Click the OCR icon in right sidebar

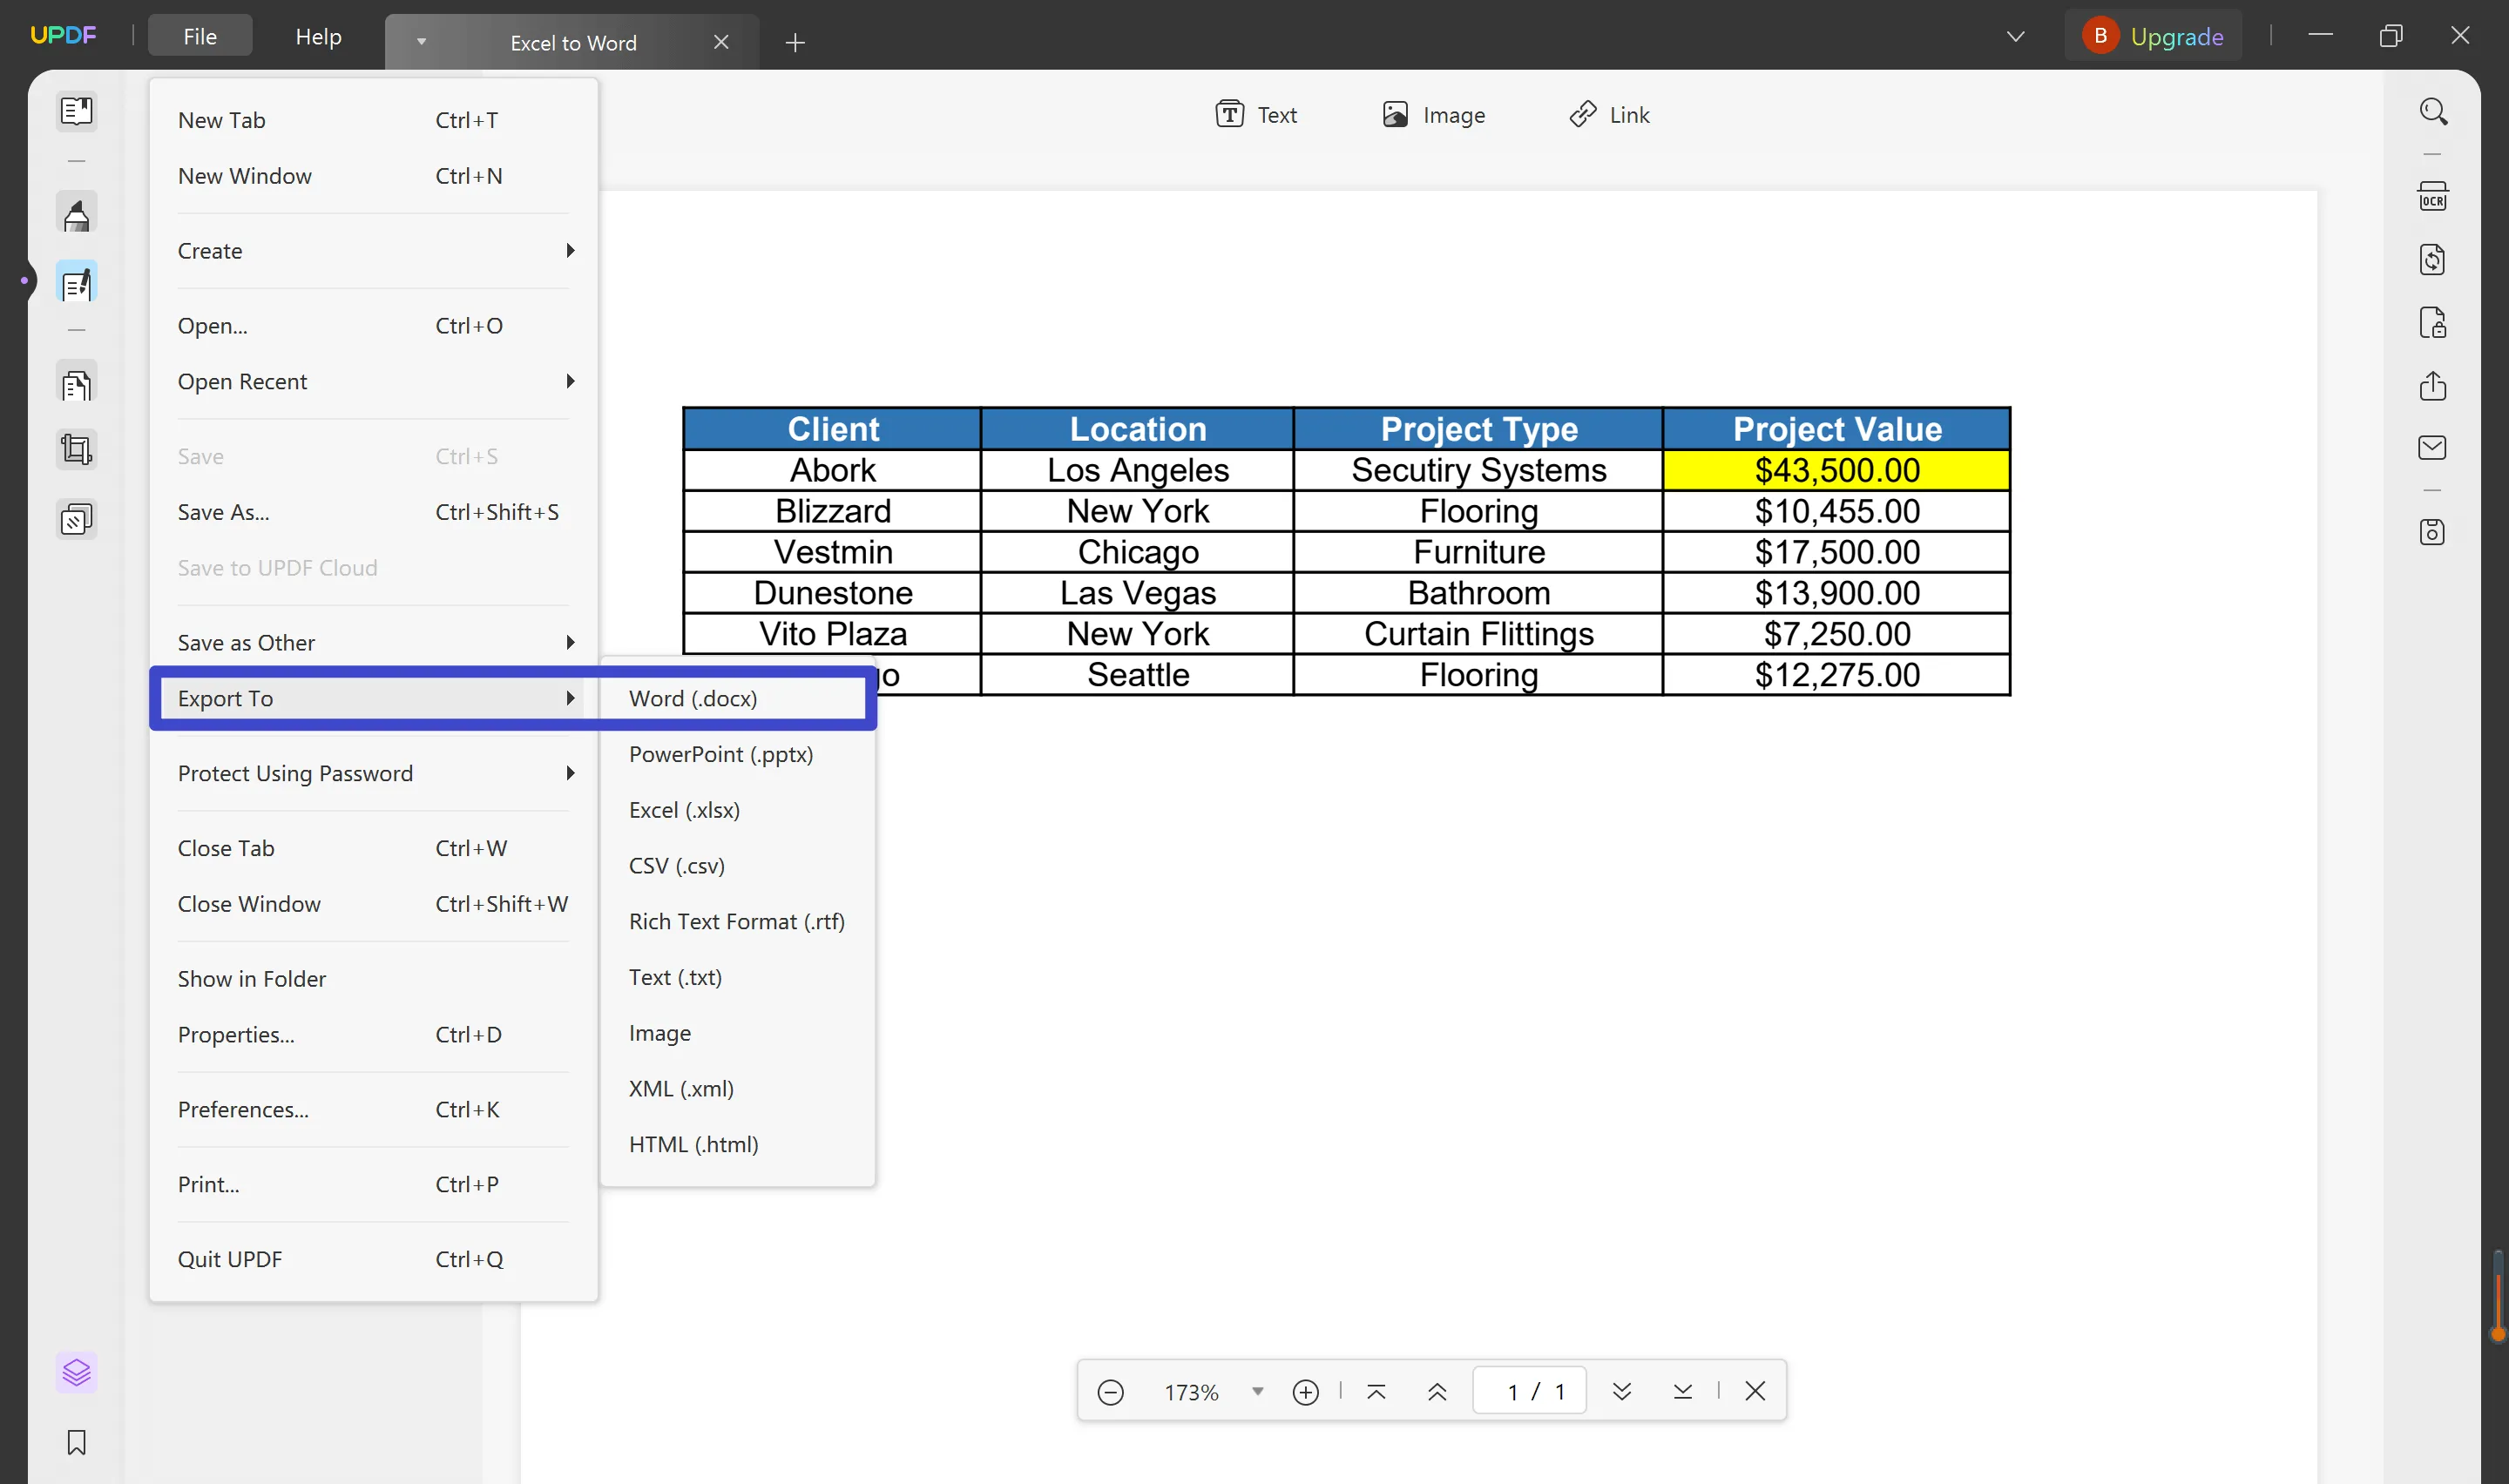[x=2432, y=197]
